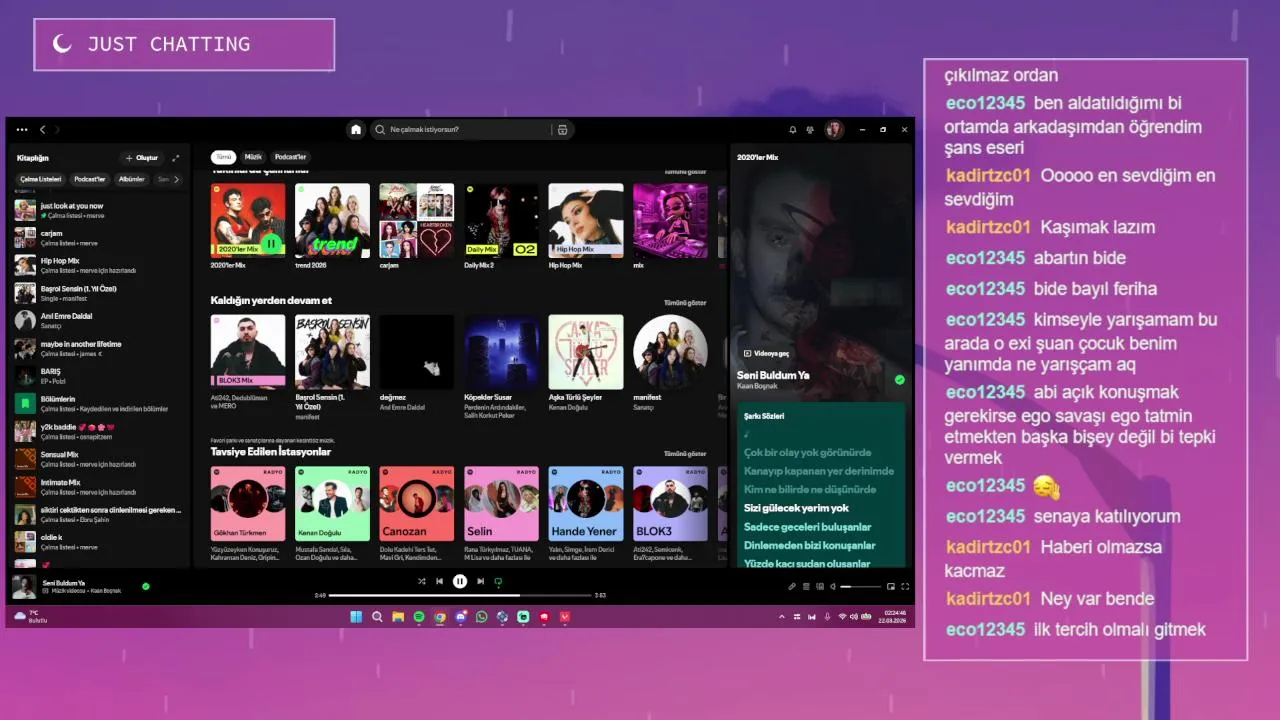Open WhatsApp from the taskbar
The image size is (1280, 720).
point(481,617)
